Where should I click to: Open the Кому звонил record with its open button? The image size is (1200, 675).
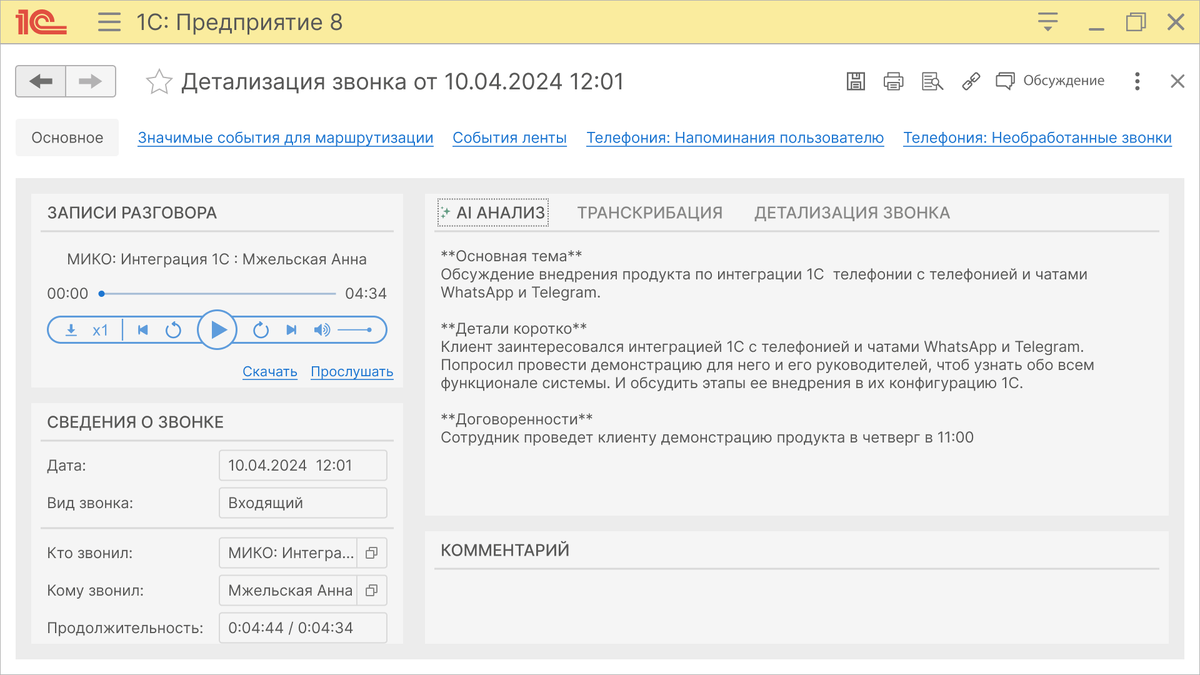pyautogui.click(x=371, y=591)
